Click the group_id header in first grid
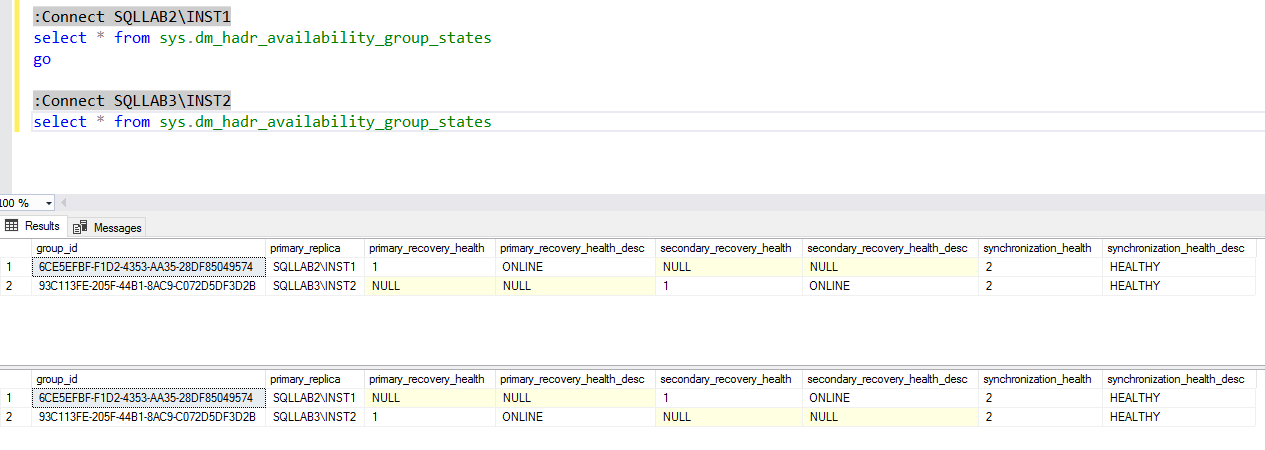This screenshot has height=450, width=1265. tap(57, 248)
